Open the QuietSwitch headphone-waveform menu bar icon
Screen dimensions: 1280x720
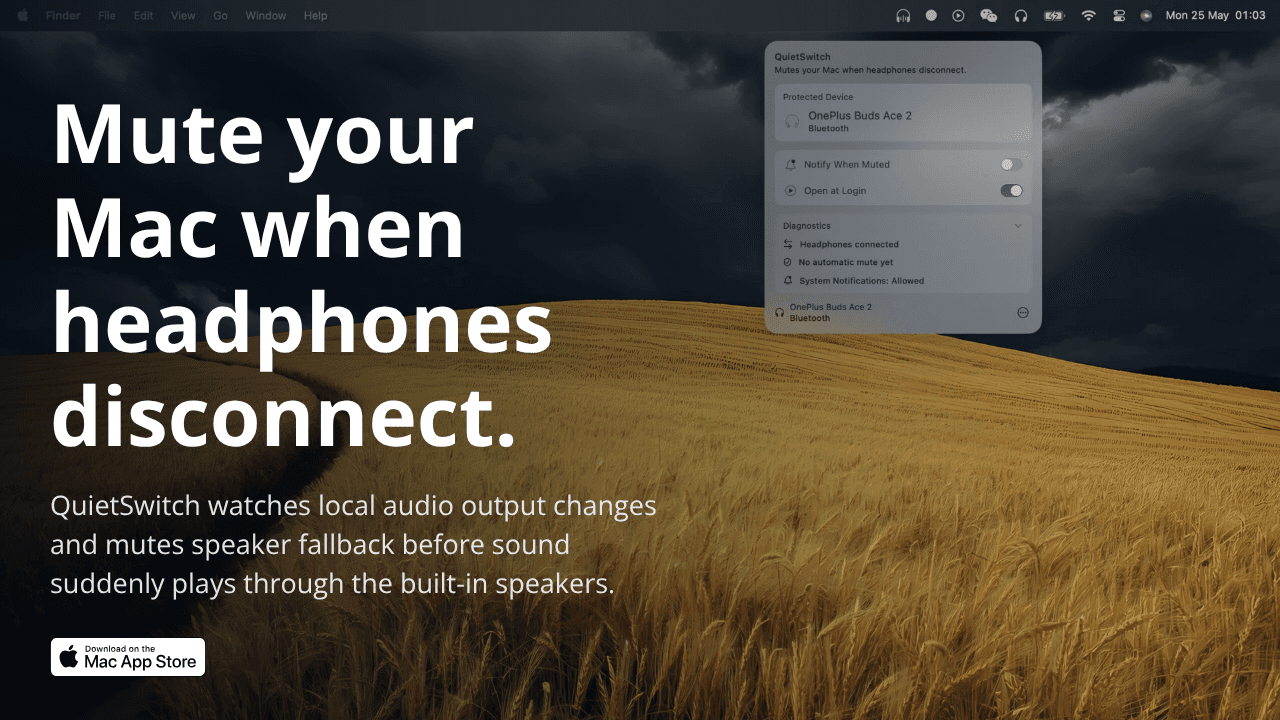coord(903,16)
